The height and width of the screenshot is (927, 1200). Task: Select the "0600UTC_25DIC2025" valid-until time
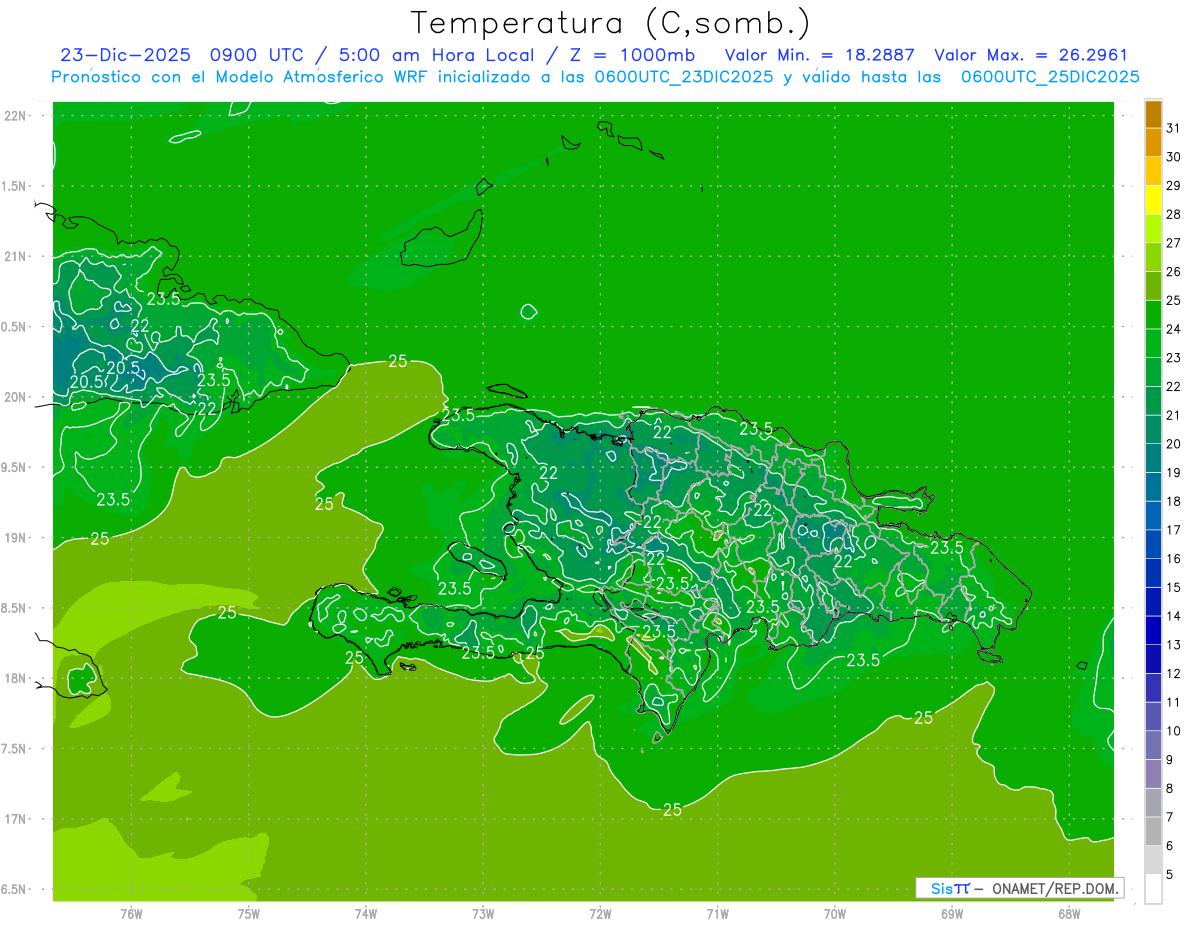1050,77
